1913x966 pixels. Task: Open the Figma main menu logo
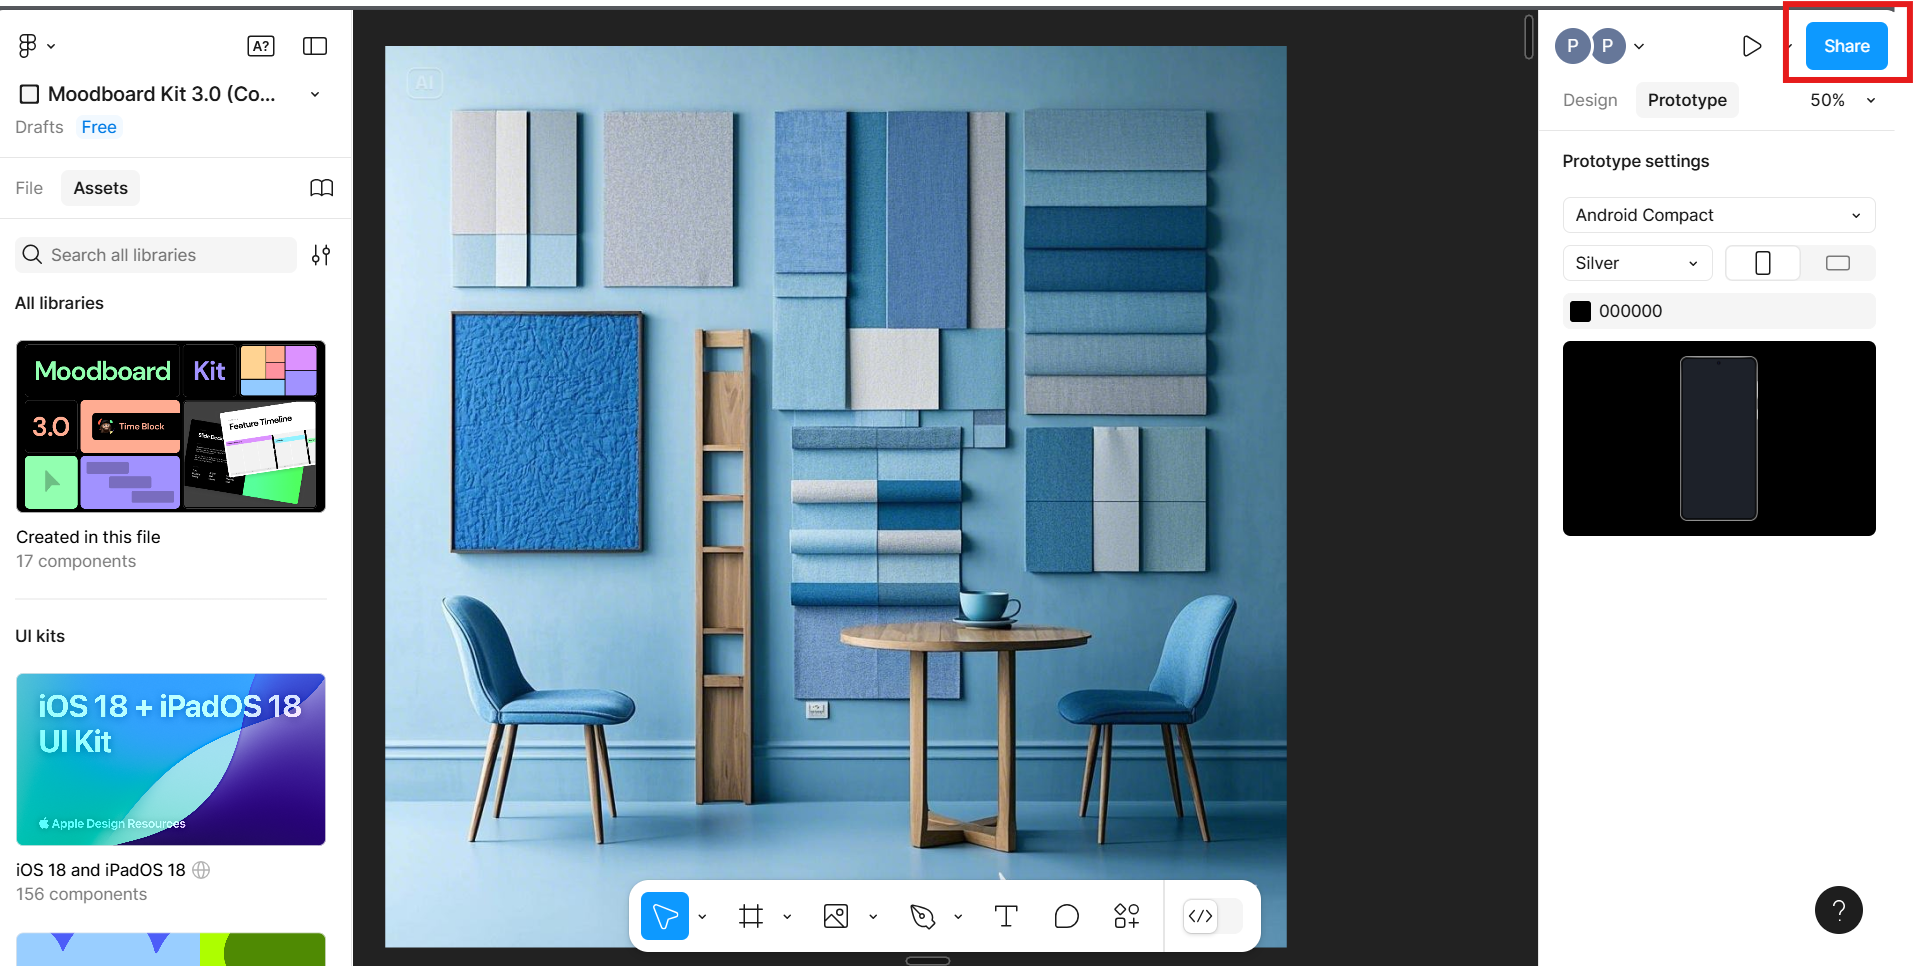(28, 46)
